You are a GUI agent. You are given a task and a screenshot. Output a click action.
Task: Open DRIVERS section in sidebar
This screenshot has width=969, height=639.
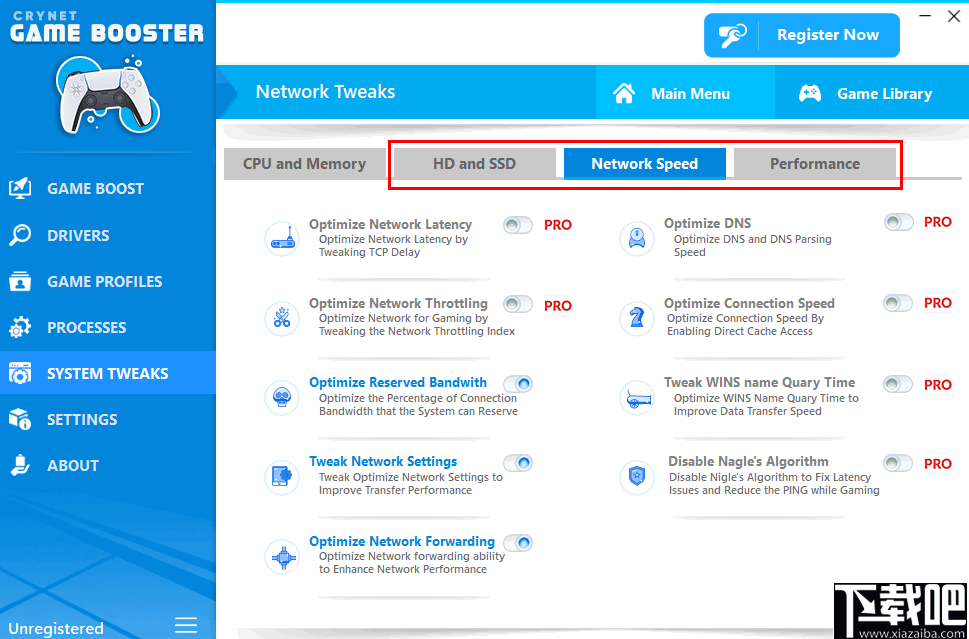point(108,235)
